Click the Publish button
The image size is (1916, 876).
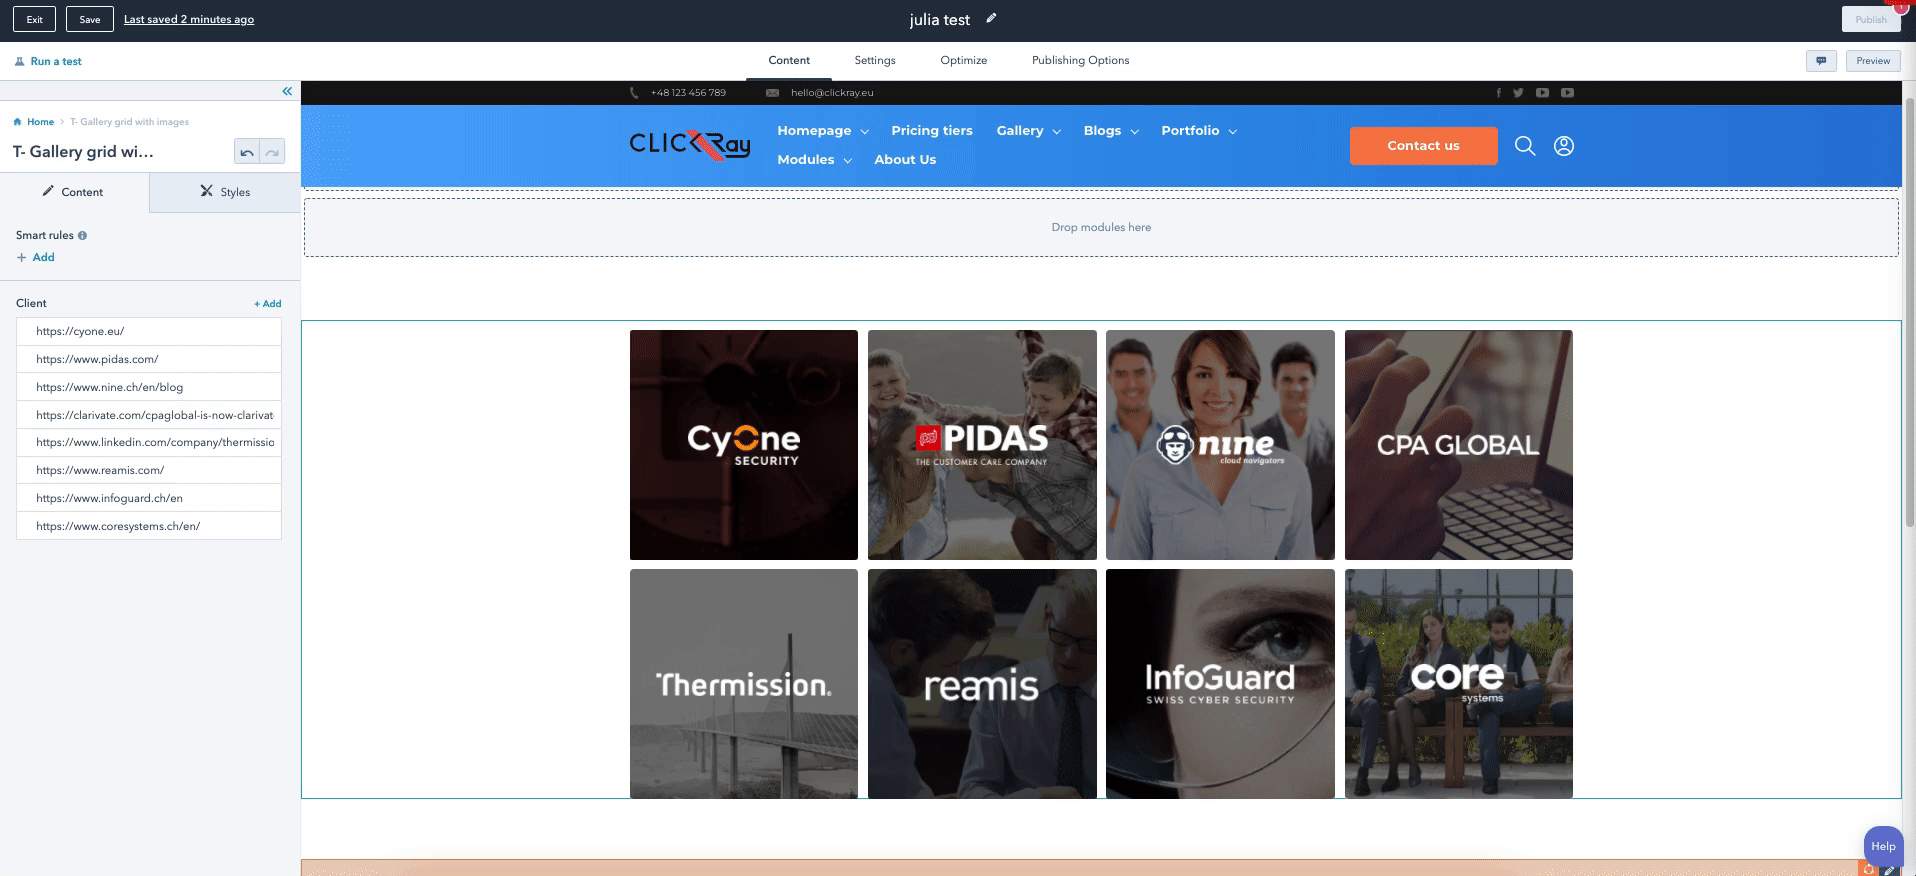(x=1871, y=19)
